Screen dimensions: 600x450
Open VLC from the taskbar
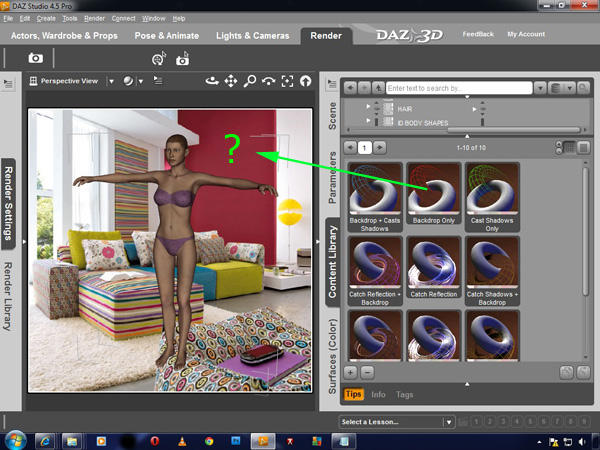pyautogui.click(x=182, y=441)
